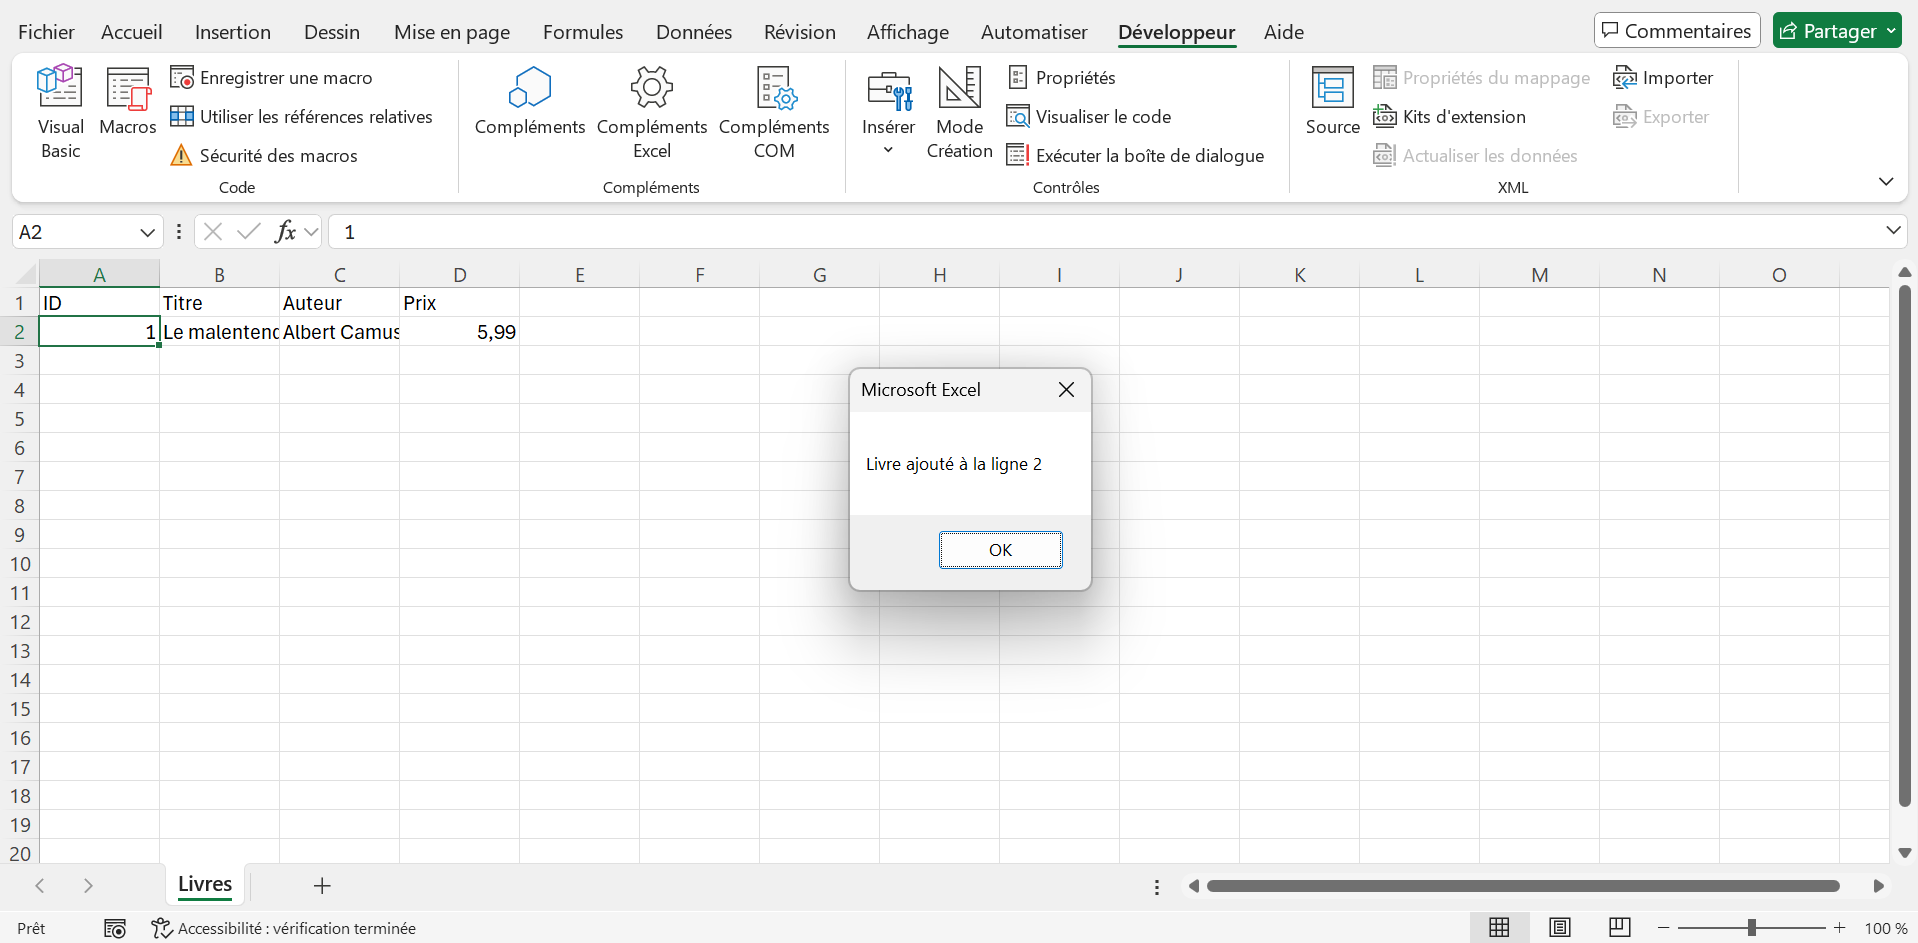Select row header 5
The width and height of the screenshot is (1918, 943).
point(19,418)
